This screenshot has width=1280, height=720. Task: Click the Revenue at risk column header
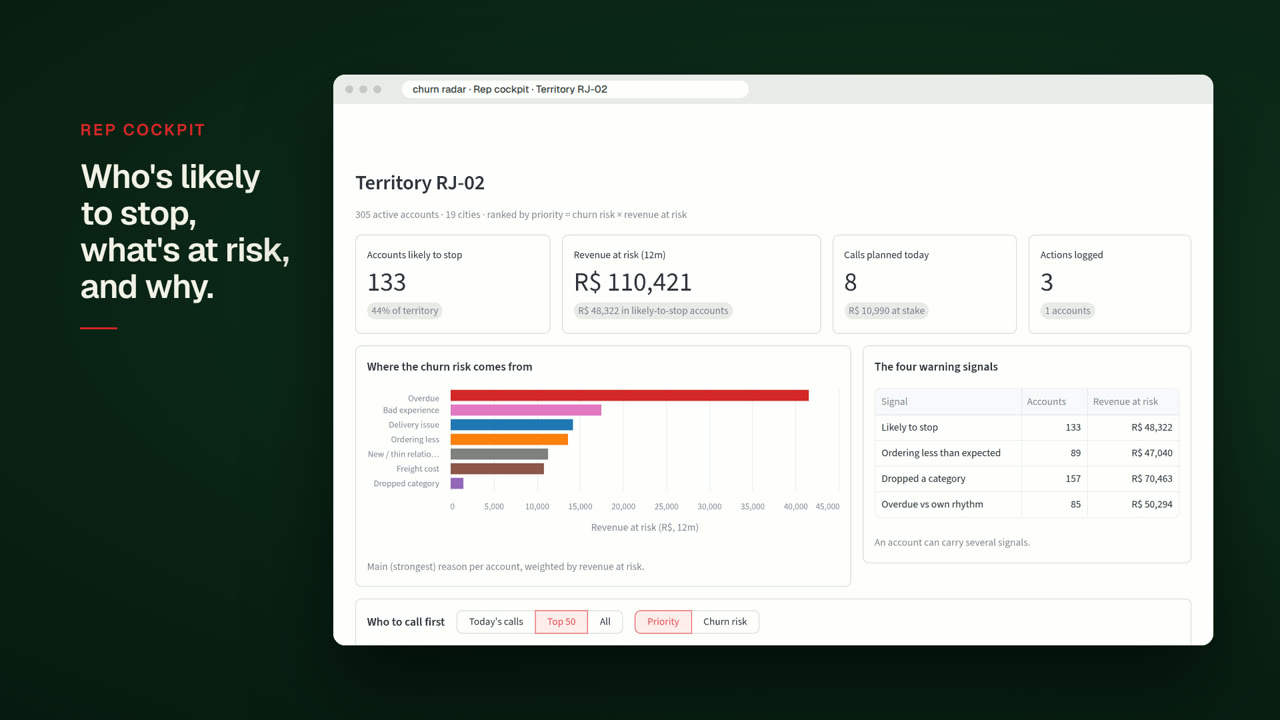tap(1133, 402)
